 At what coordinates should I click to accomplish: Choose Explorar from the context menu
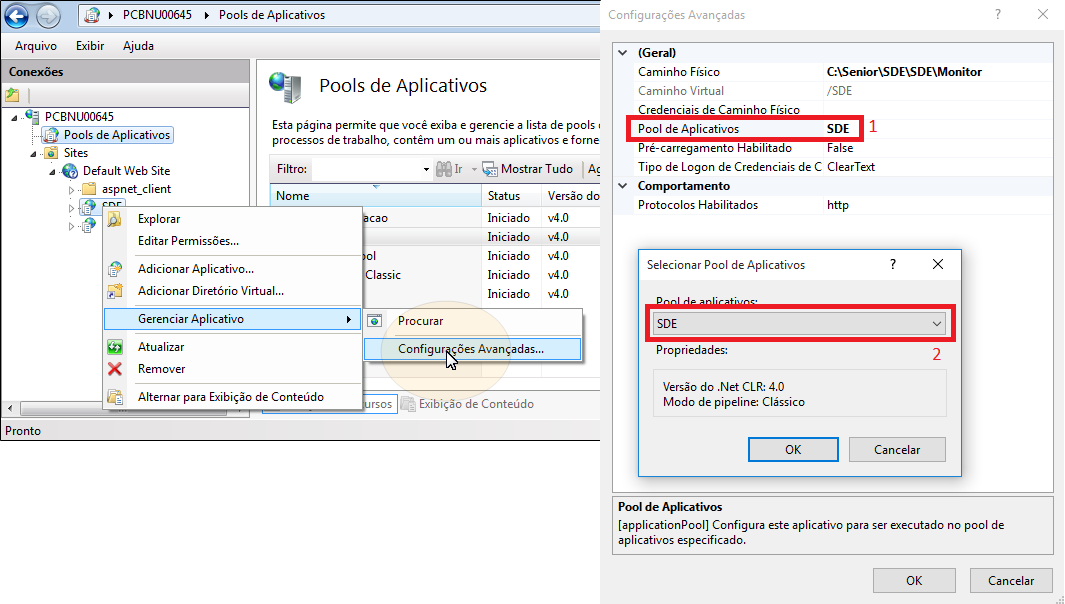click(x=232, y=219)
